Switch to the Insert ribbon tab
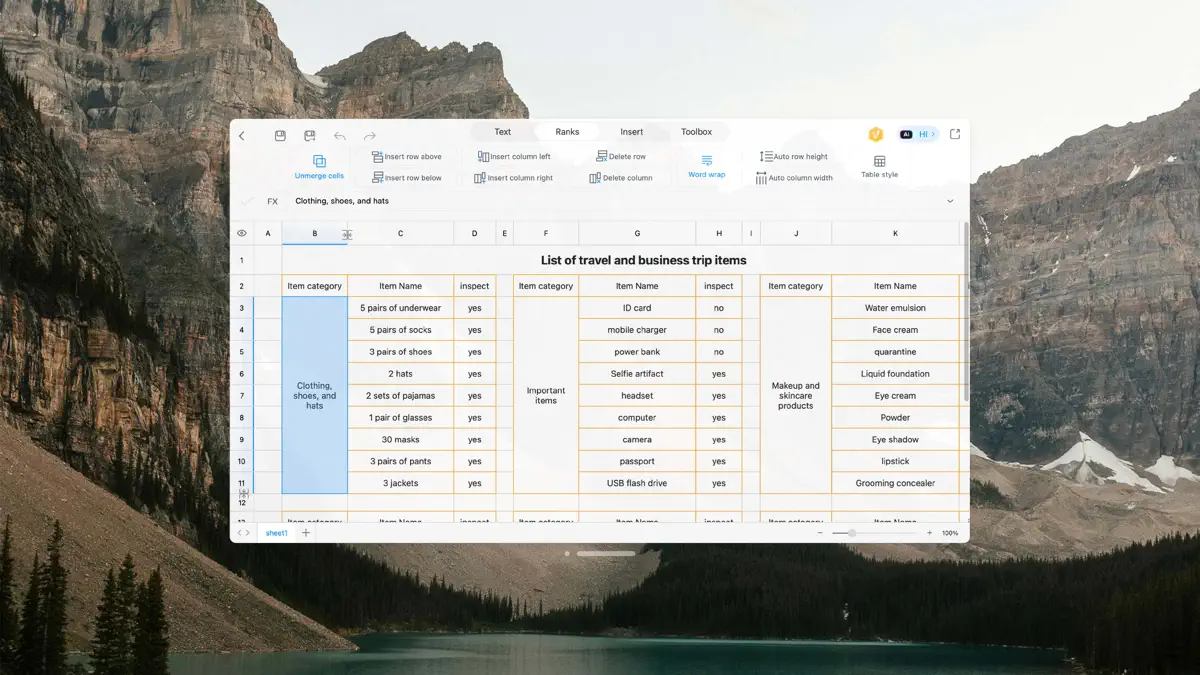 coord(632,131)
